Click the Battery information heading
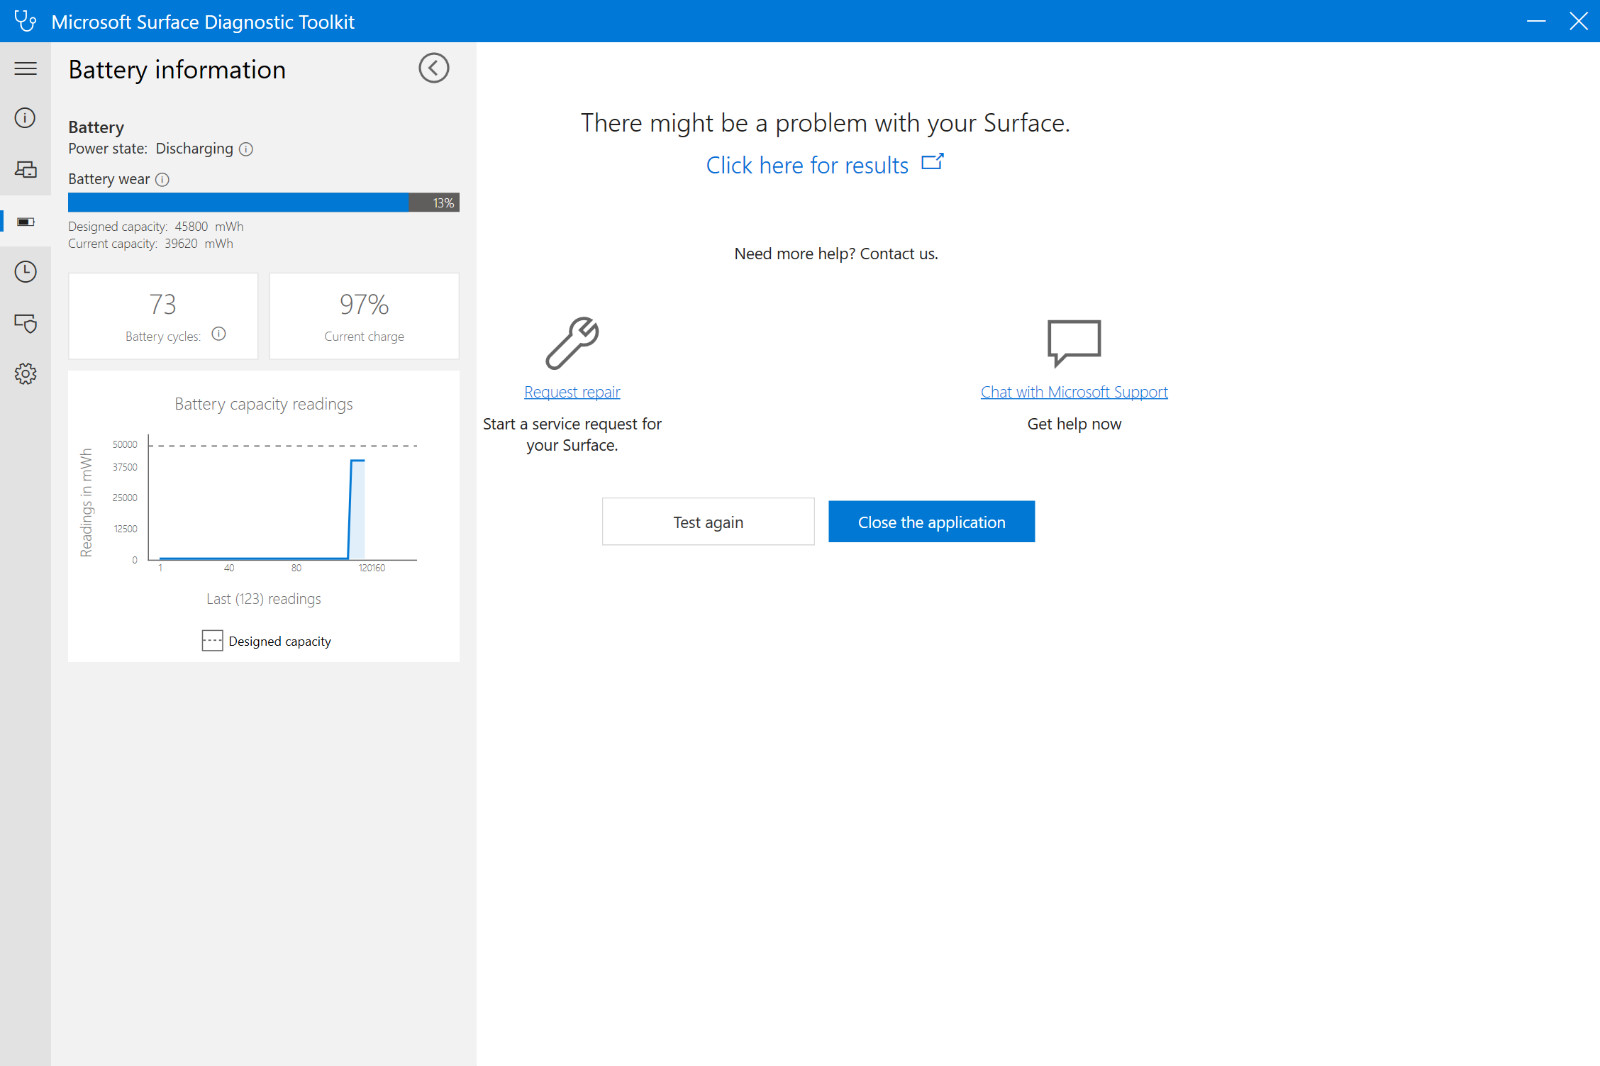Viewport: 1600px width, 1066px height. pyautogui.click(x=177, y=70)
